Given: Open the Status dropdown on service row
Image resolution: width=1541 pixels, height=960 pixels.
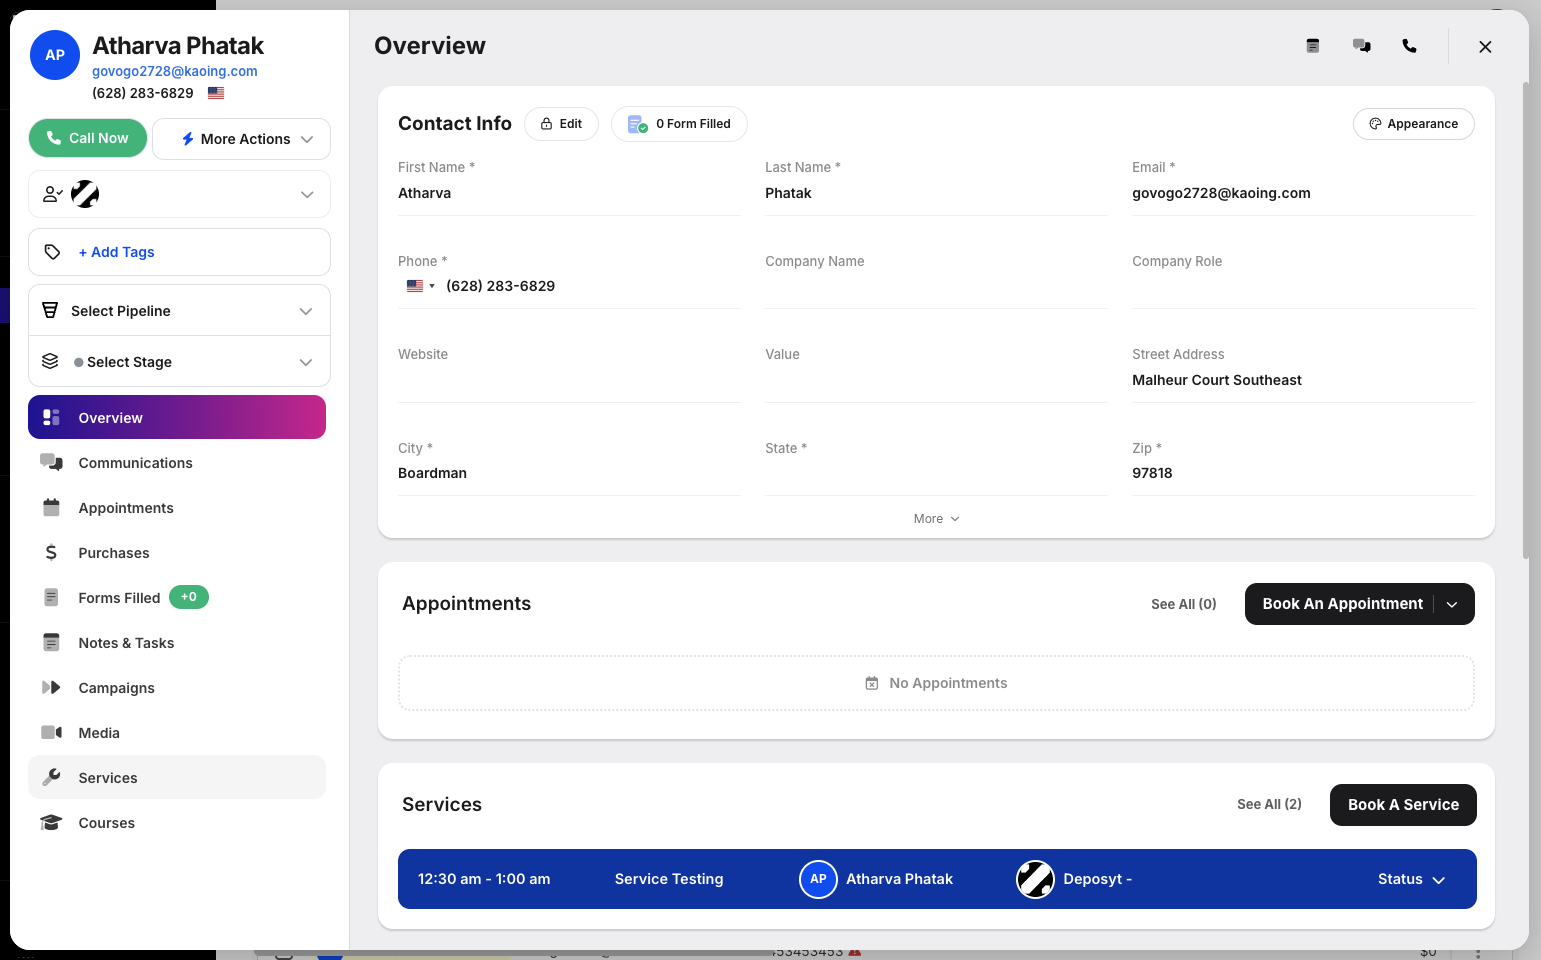Looking at the screenshot, I should point(1411,879).
